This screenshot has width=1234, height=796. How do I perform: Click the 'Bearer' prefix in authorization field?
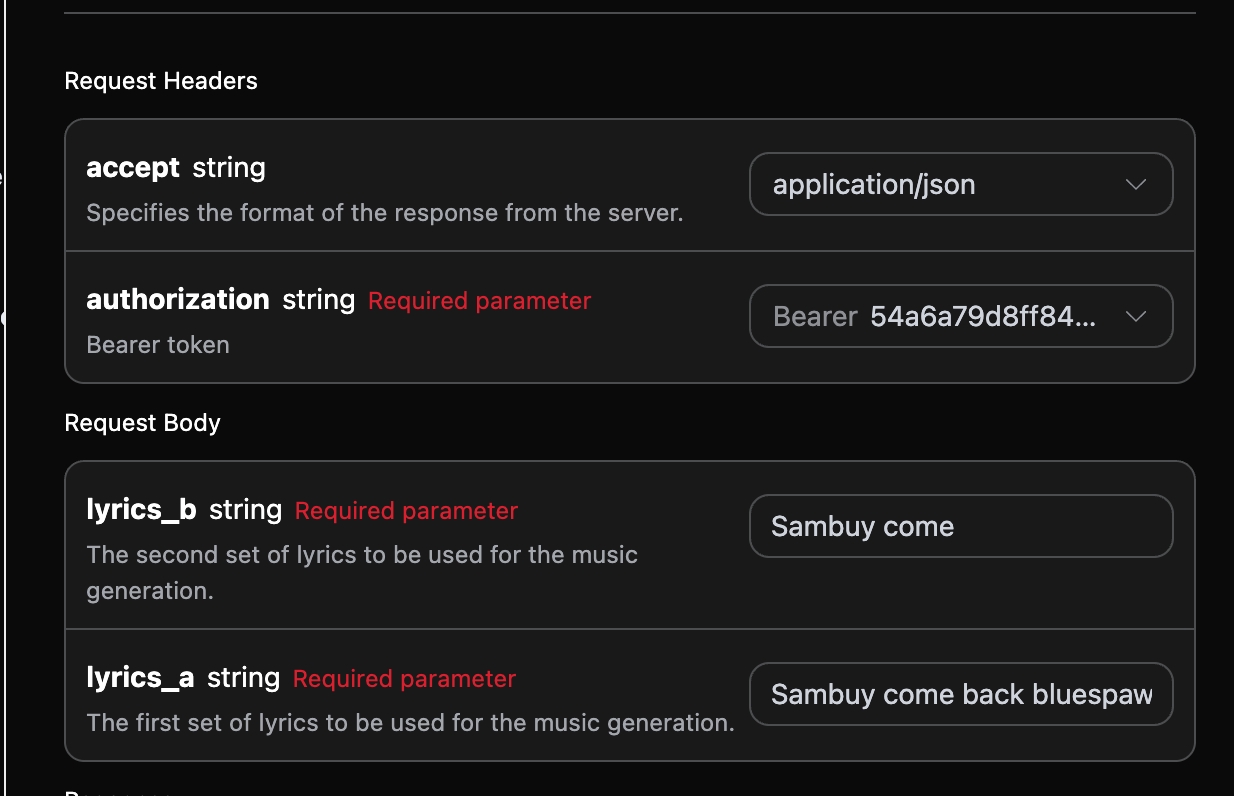(x=815, y=317)
